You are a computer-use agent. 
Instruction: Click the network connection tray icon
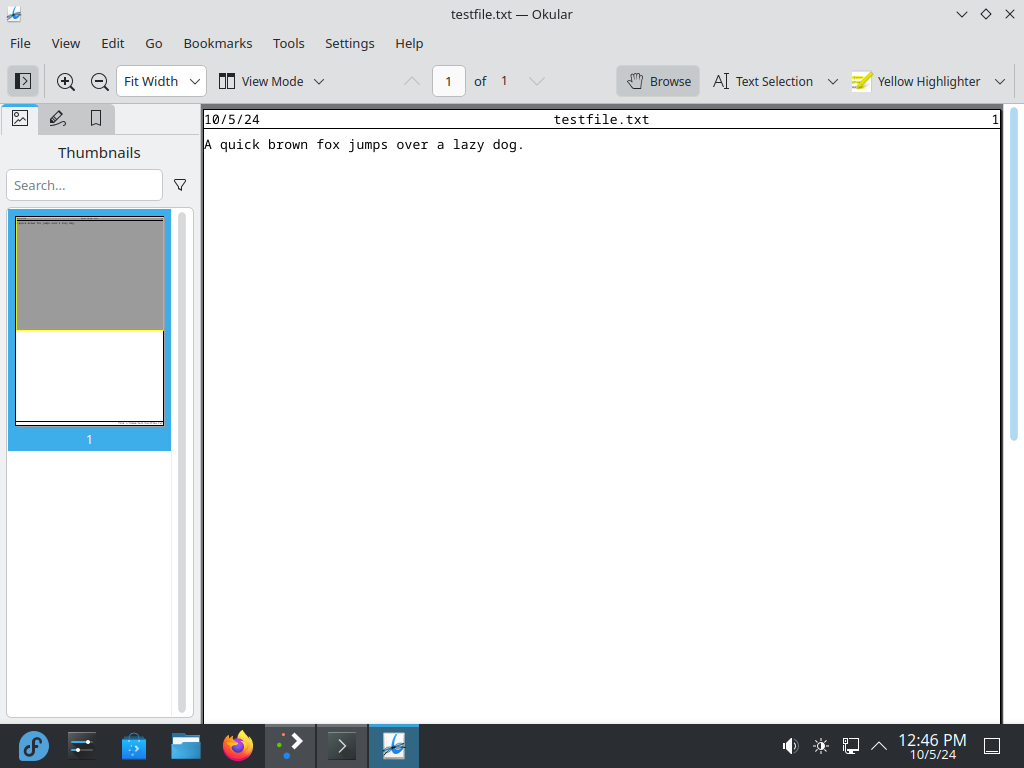pos(850,746)
